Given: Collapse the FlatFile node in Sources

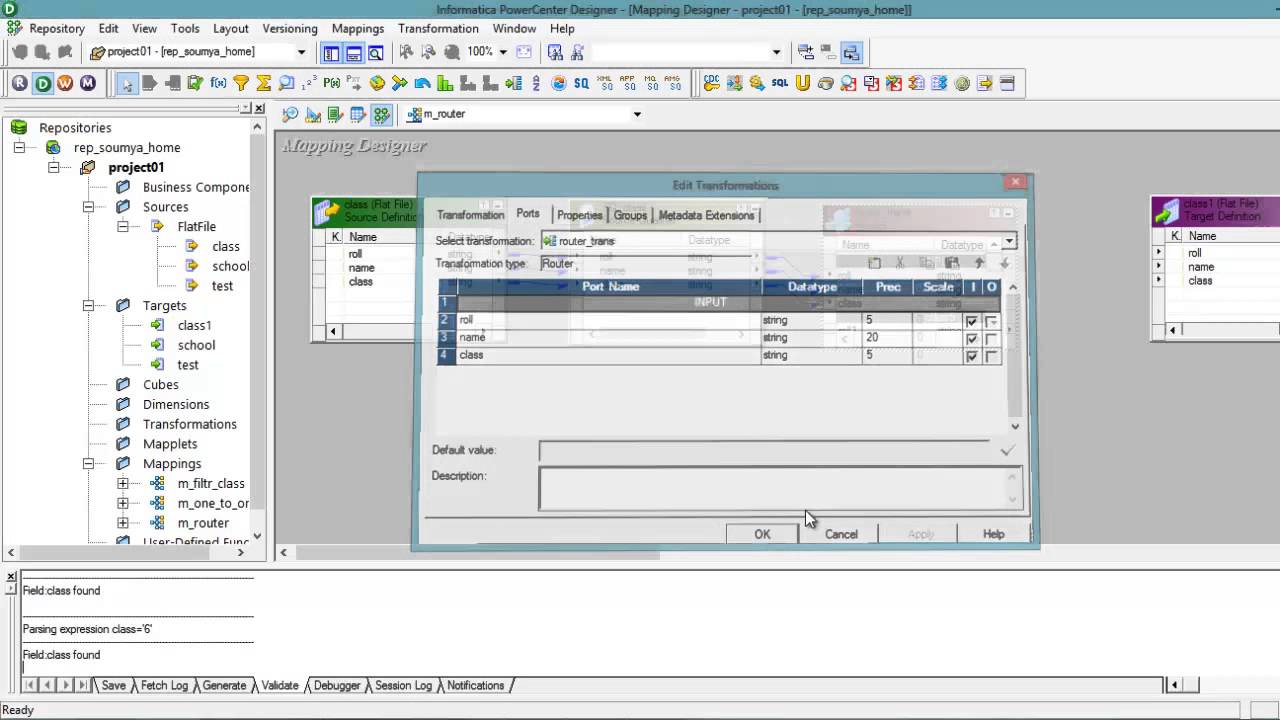Looking at the screenshot, I should click(x=123, y=227).
